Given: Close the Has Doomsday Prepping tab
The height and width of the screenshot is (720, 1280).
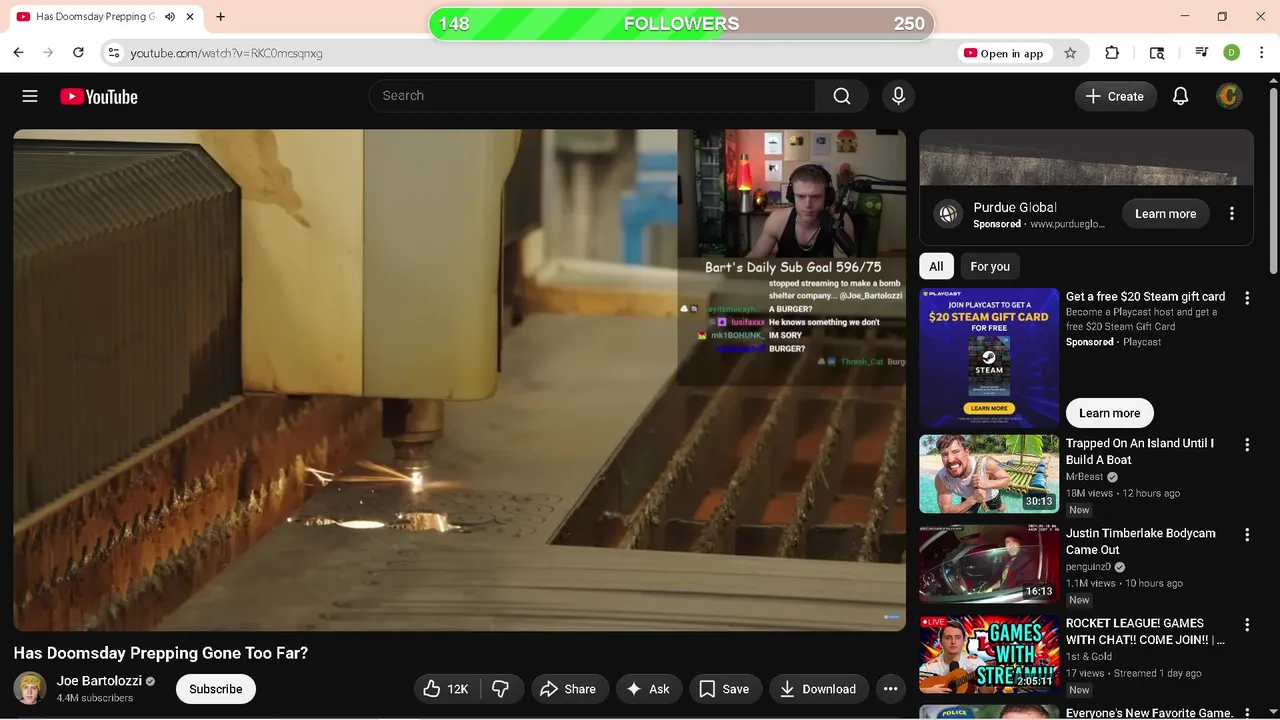Looking at the screenshot, I should pyautogui.click(x=190, y=17).
